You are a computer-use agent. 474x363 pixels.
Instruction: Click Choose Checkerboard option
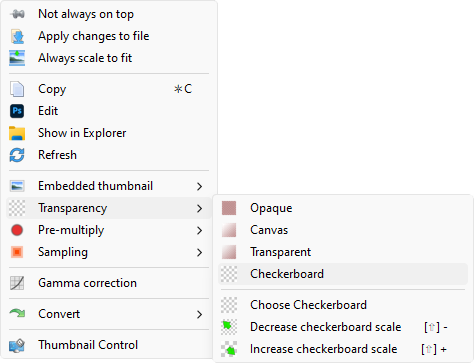pyautogui.click(x=343, y=305)
